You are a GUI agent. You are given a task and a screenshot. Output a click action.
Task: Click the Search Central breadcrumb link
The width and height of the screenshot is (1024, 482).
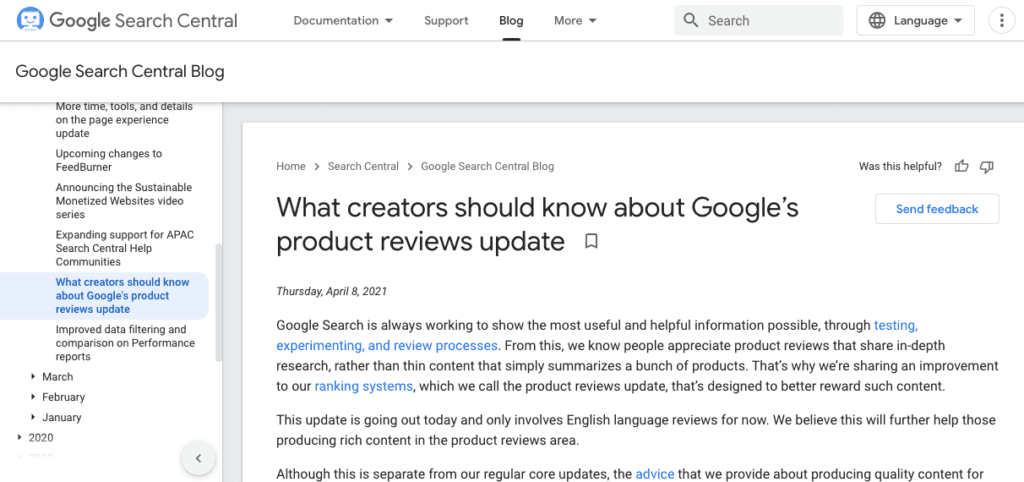pyautogui.click(x=363, y=167)
